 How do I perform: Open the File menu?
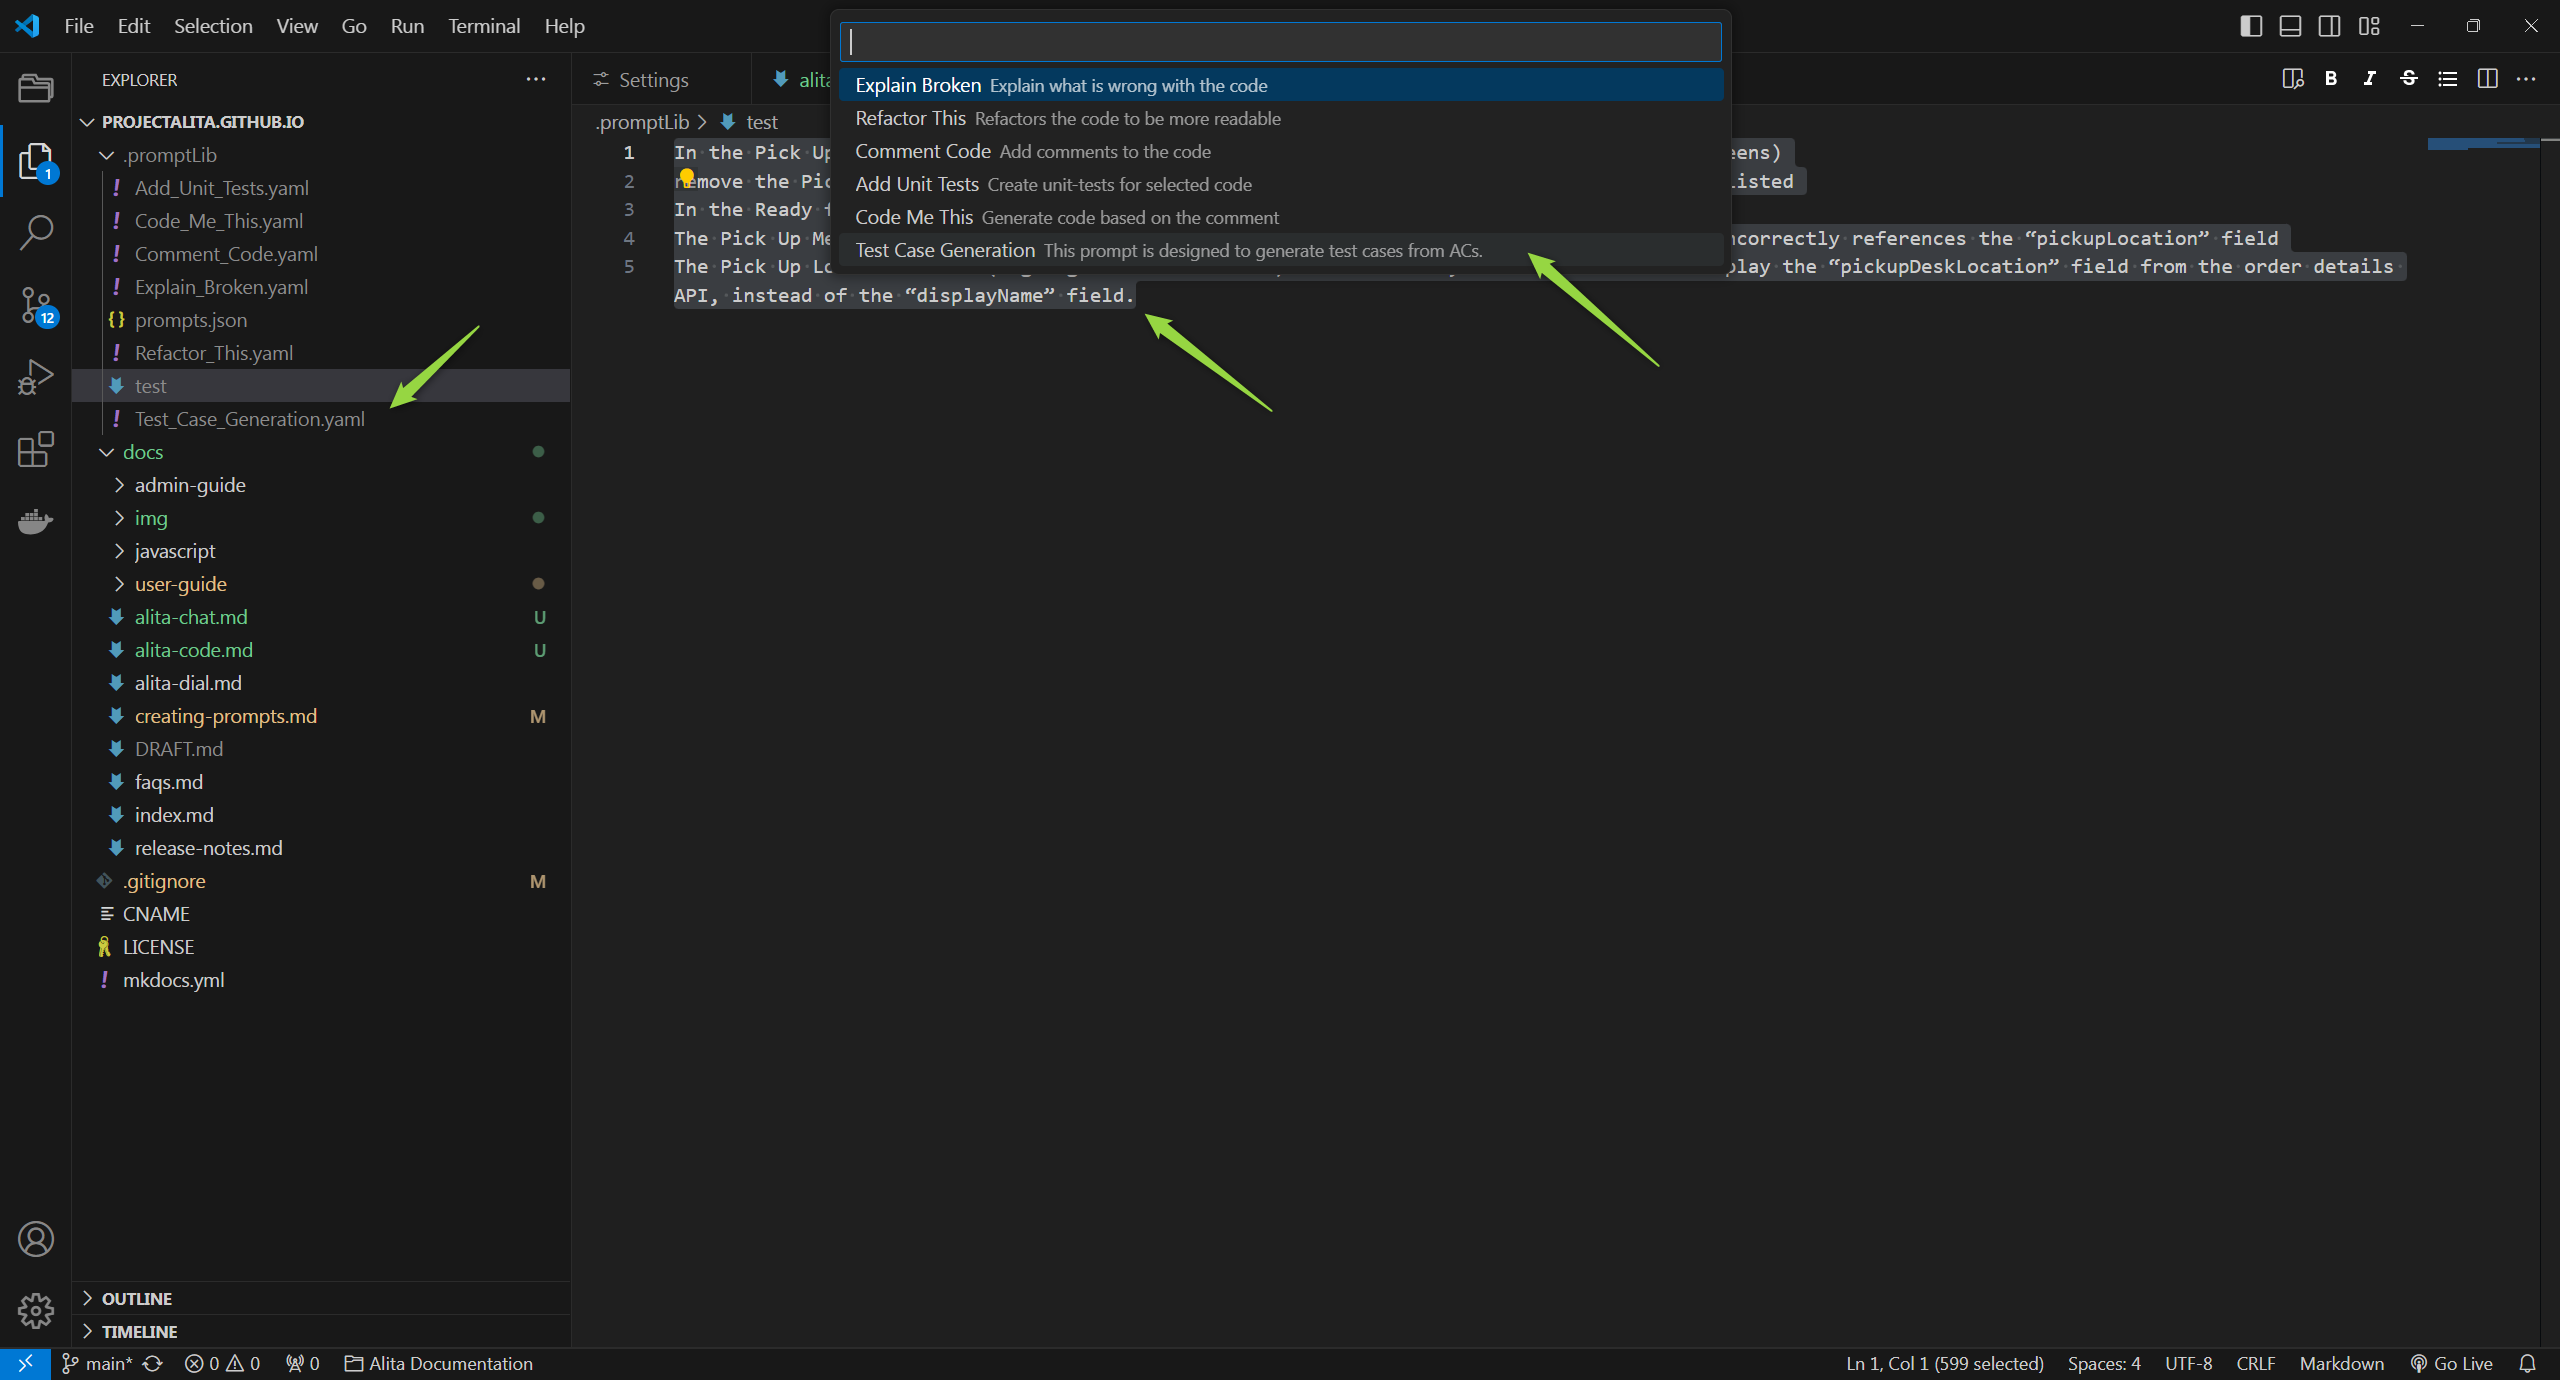click(79, 26)
